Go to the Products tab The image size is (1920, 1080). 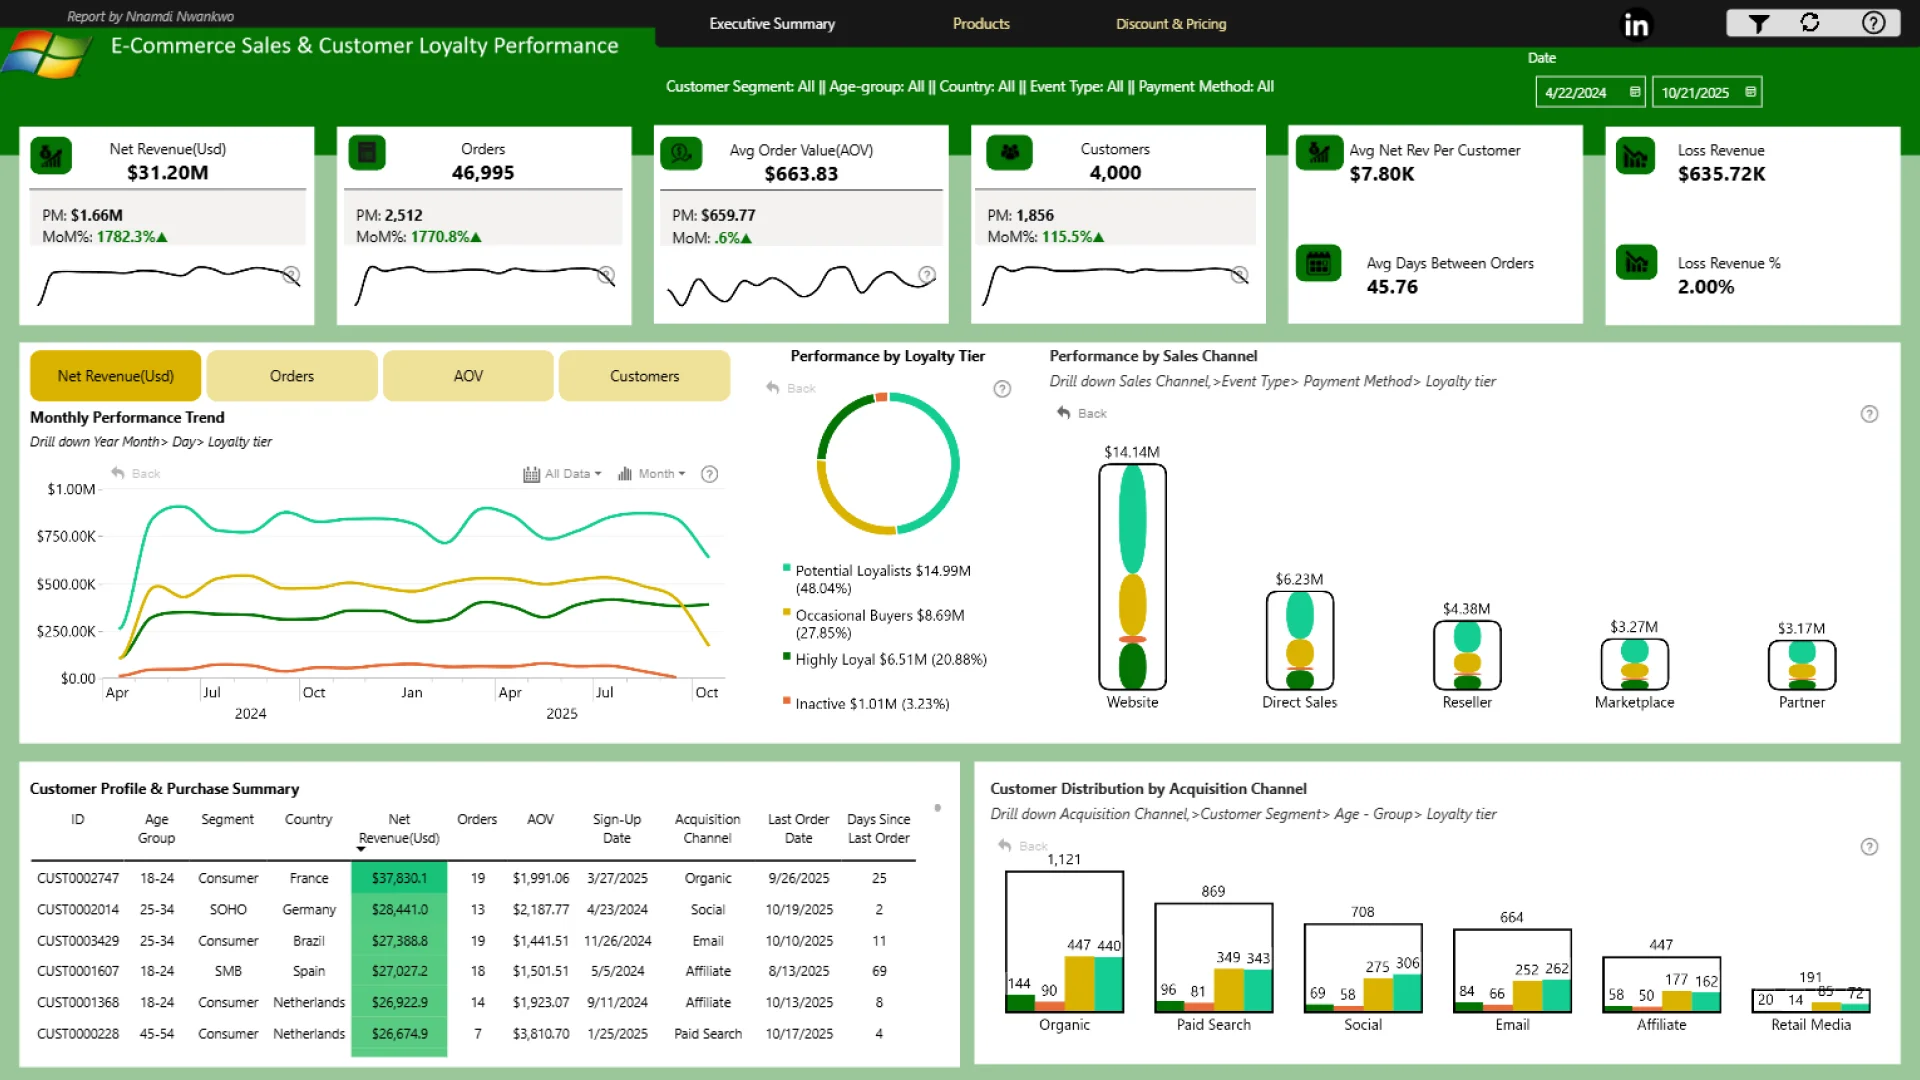click(980, 24)
